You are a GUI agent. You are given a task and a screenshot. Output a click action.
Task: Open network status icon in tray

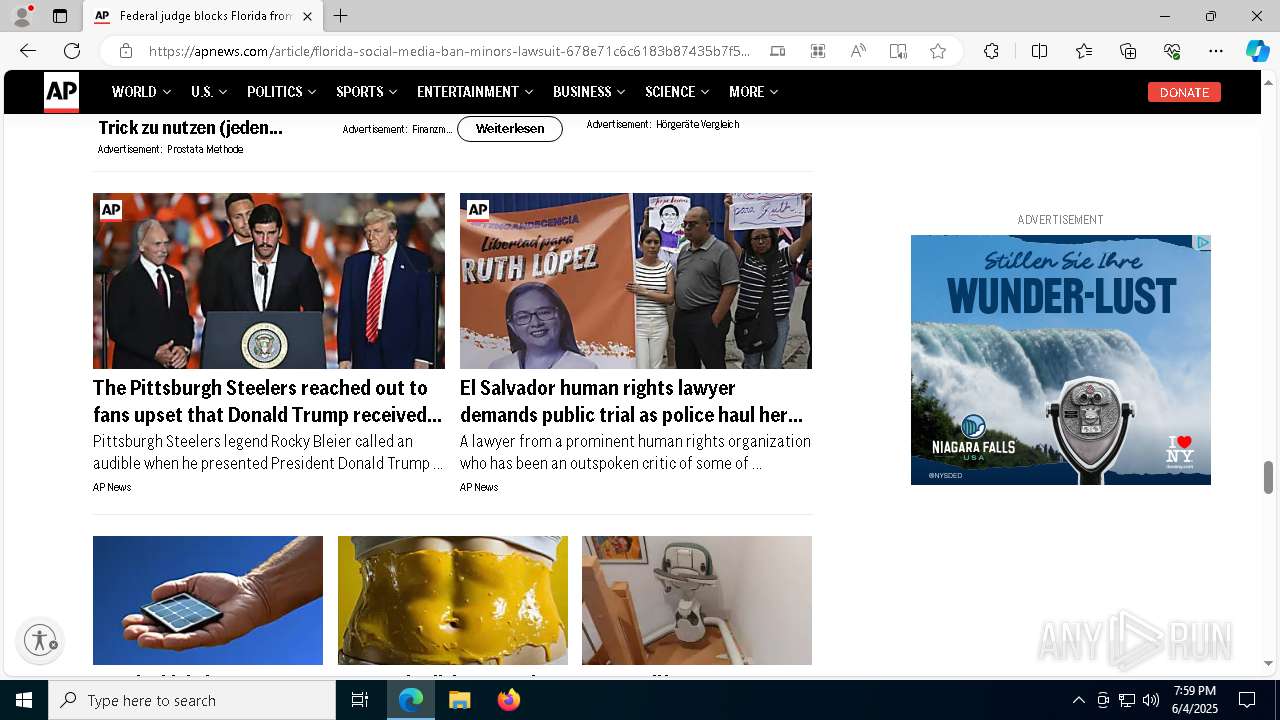tap(1127, 700)
